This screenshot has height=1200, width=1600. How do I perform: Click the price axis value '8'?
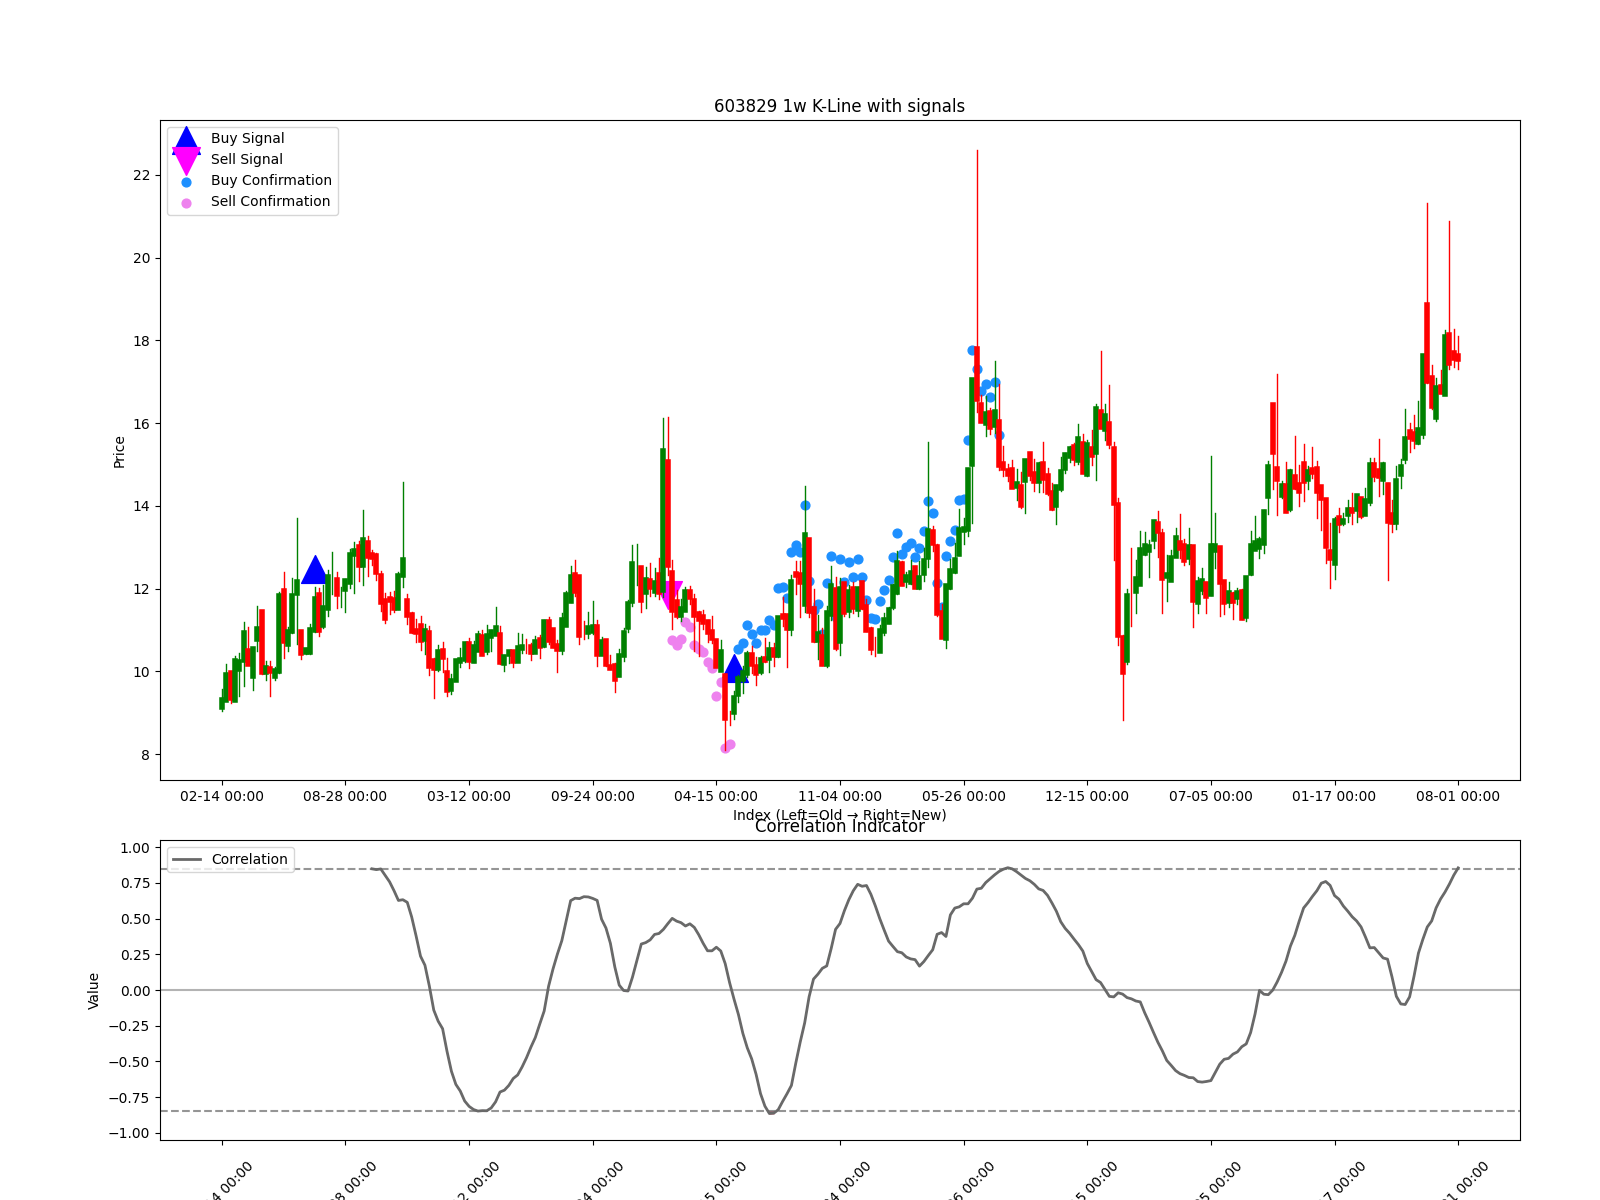click(x=145, y=755)
